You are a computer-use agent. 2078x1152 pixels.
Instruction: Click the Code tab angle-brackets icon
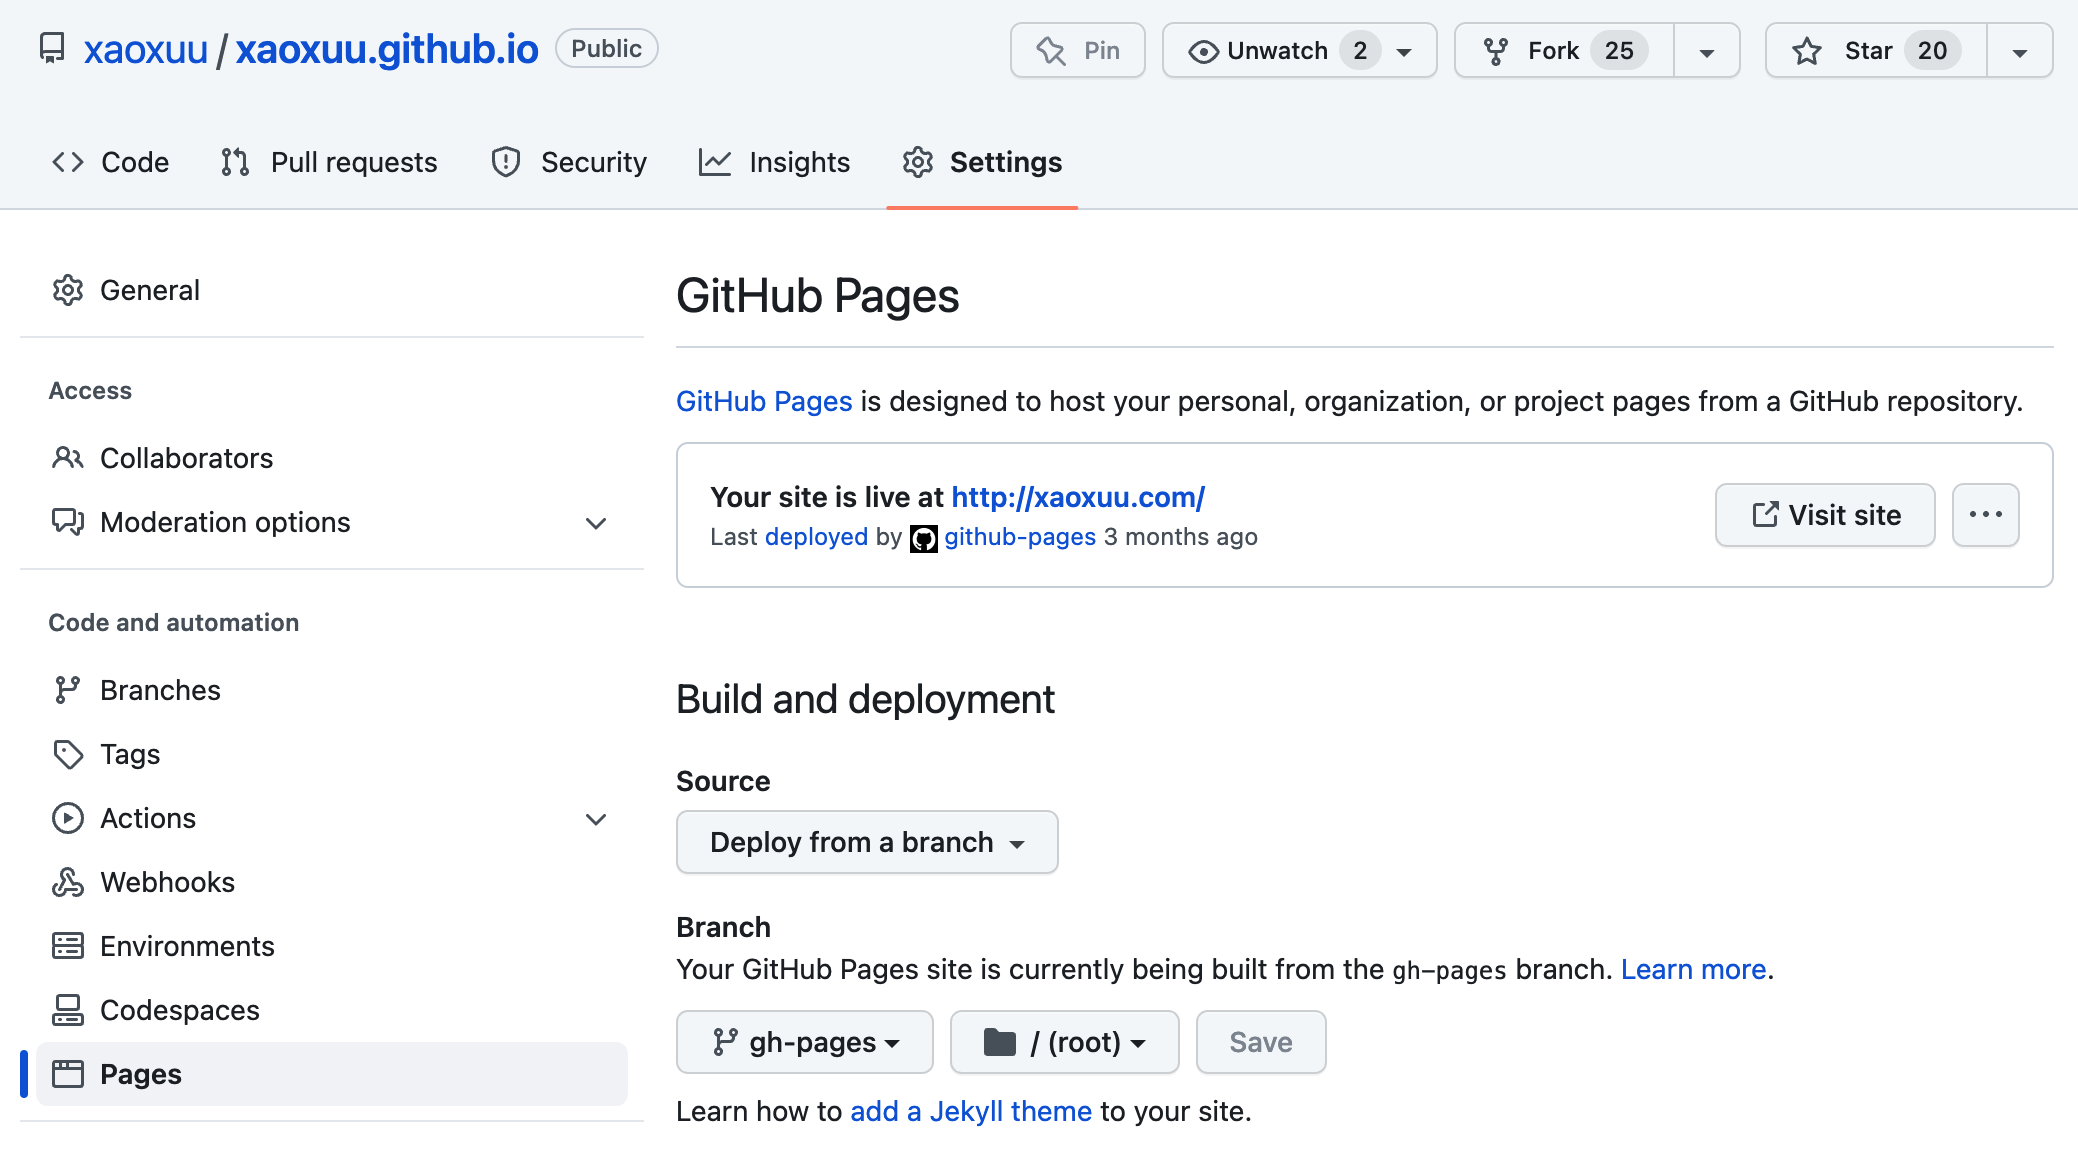(68, 162)
